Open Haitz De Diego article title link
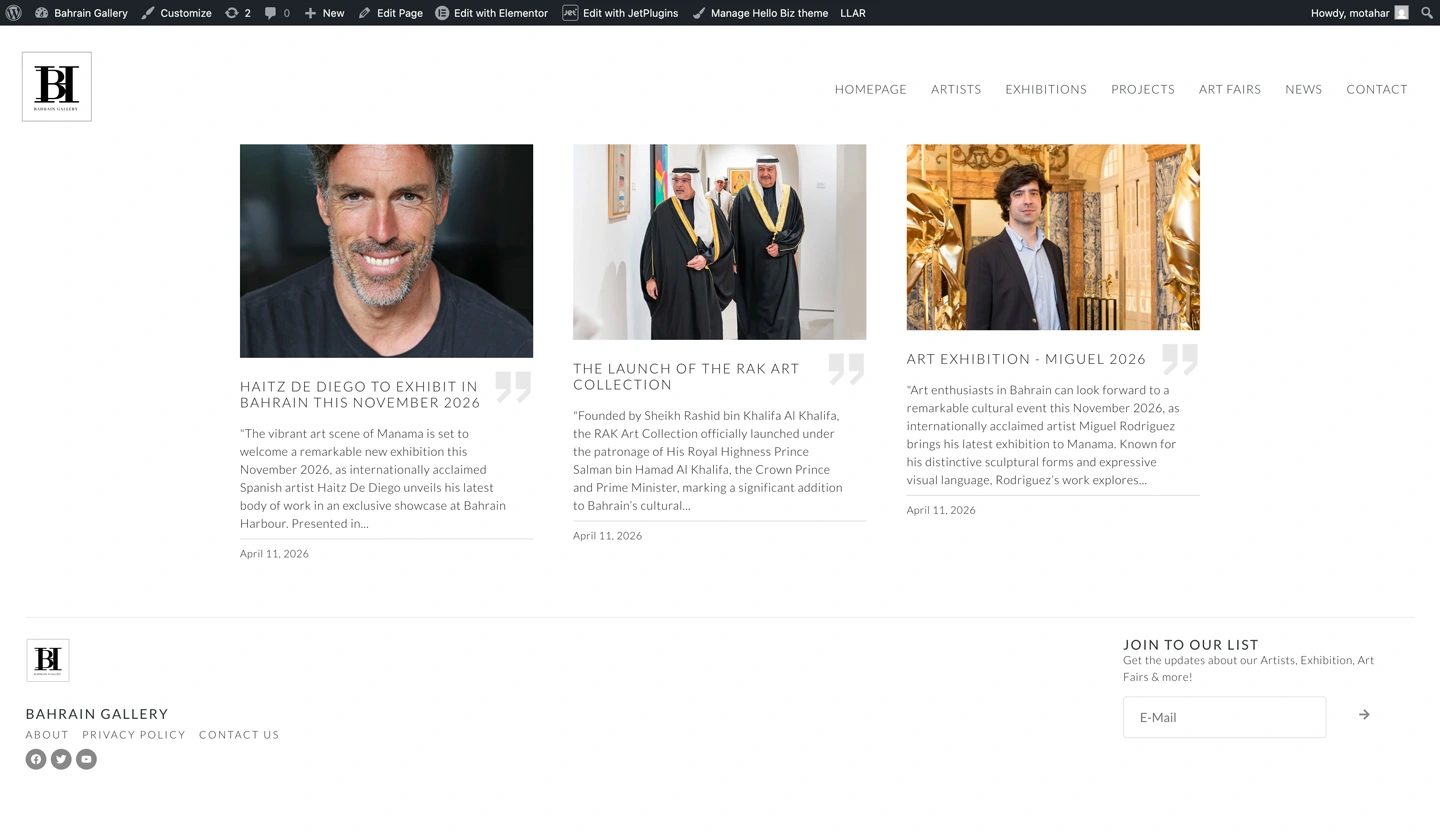 coord(360,394)
